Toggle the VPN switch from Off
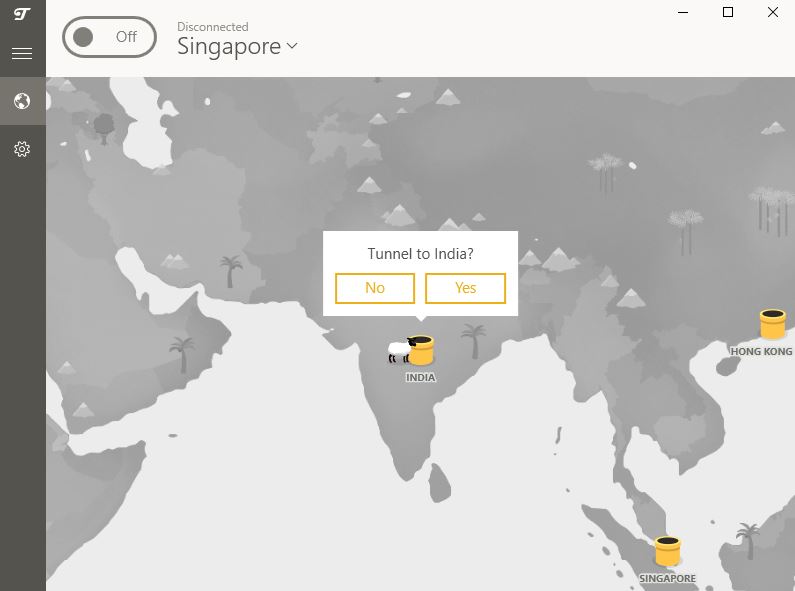 pyautogui.click(x=110, y=37)
